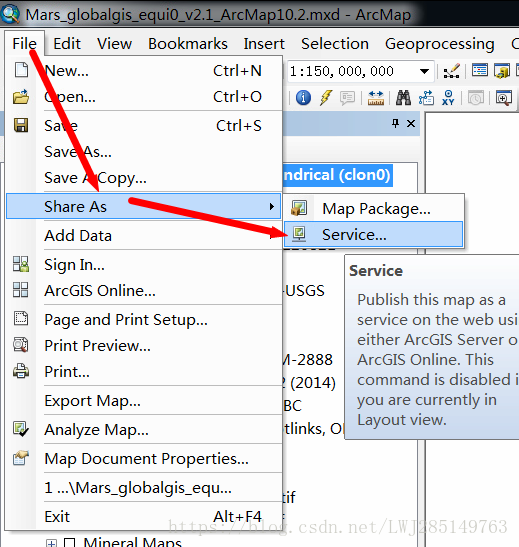The height and width of the screenshot is (547, 519).
Task: Open the File menu
Action: [24, 44]
